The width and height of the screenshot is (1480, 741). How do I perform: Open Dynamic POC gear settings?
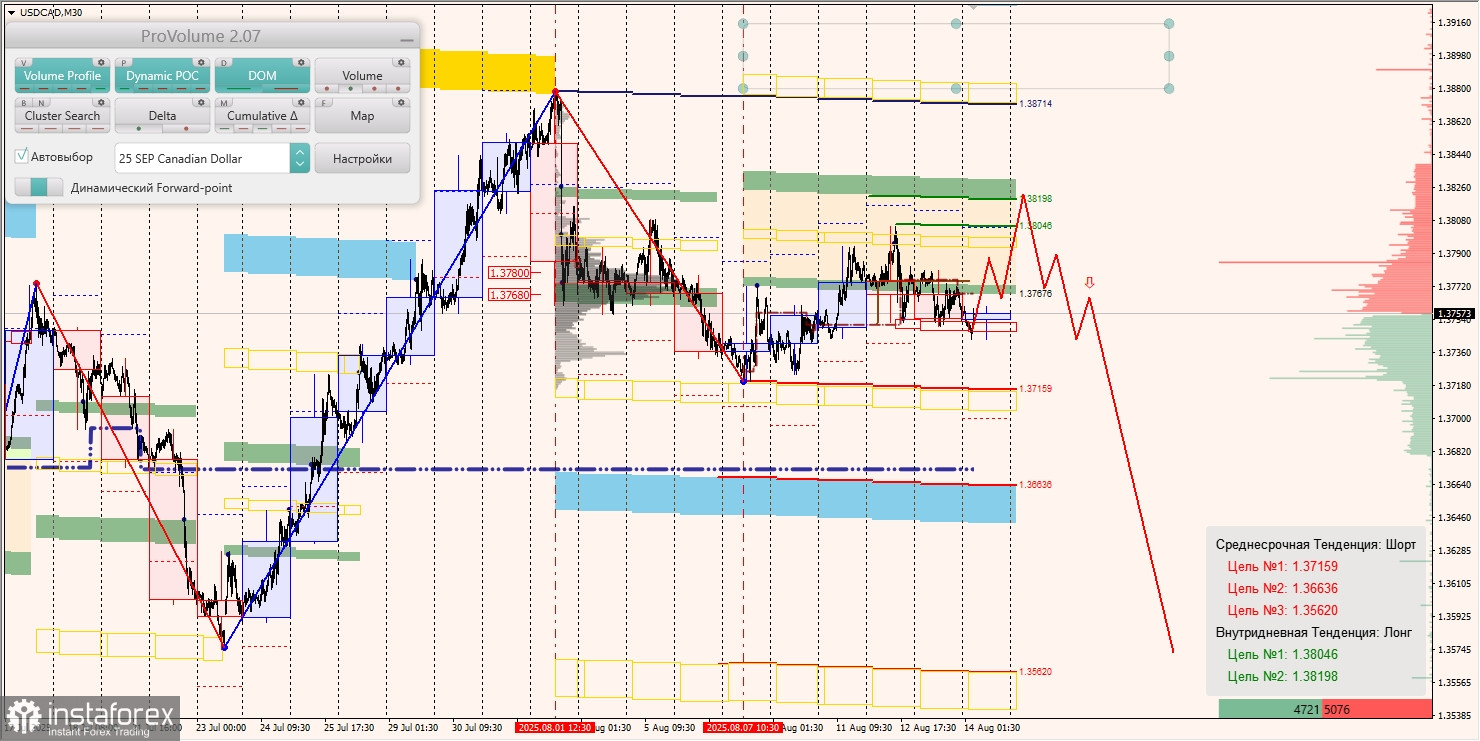[201, 62]
